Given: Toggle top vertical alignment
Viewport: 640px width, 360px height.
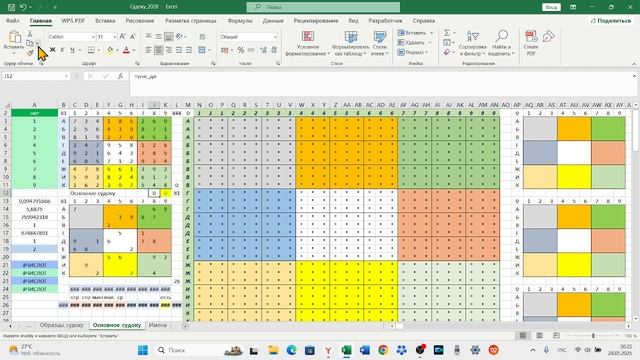Looking at the screenshot, I should click(x=149, y=37).
